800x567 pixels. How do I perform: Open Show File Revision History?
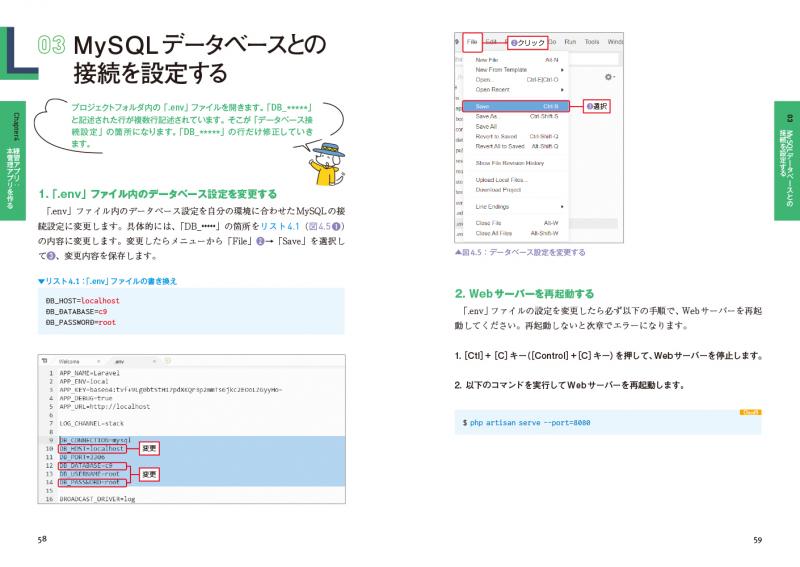(x=516, y=163)
